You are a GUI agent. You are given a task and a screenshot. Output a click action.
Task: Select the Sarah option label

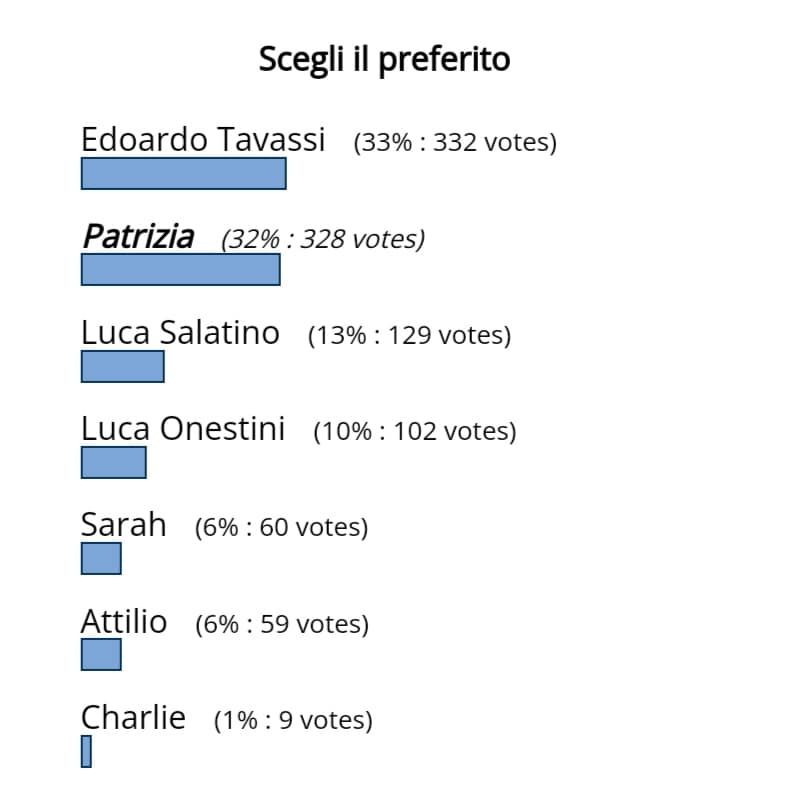124,525
